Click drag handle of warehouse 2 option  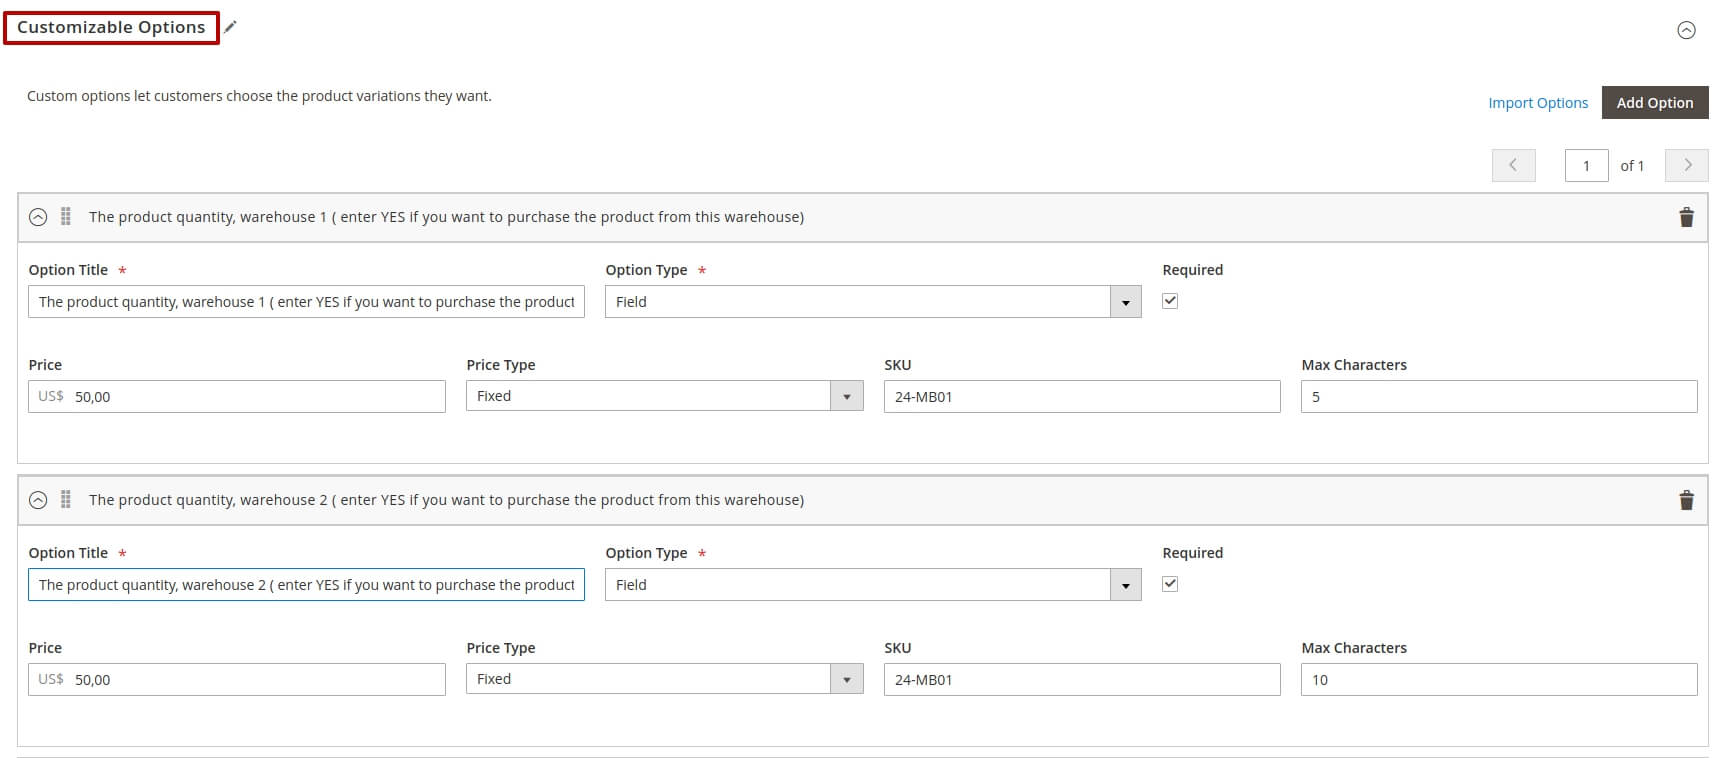(66, 500)
